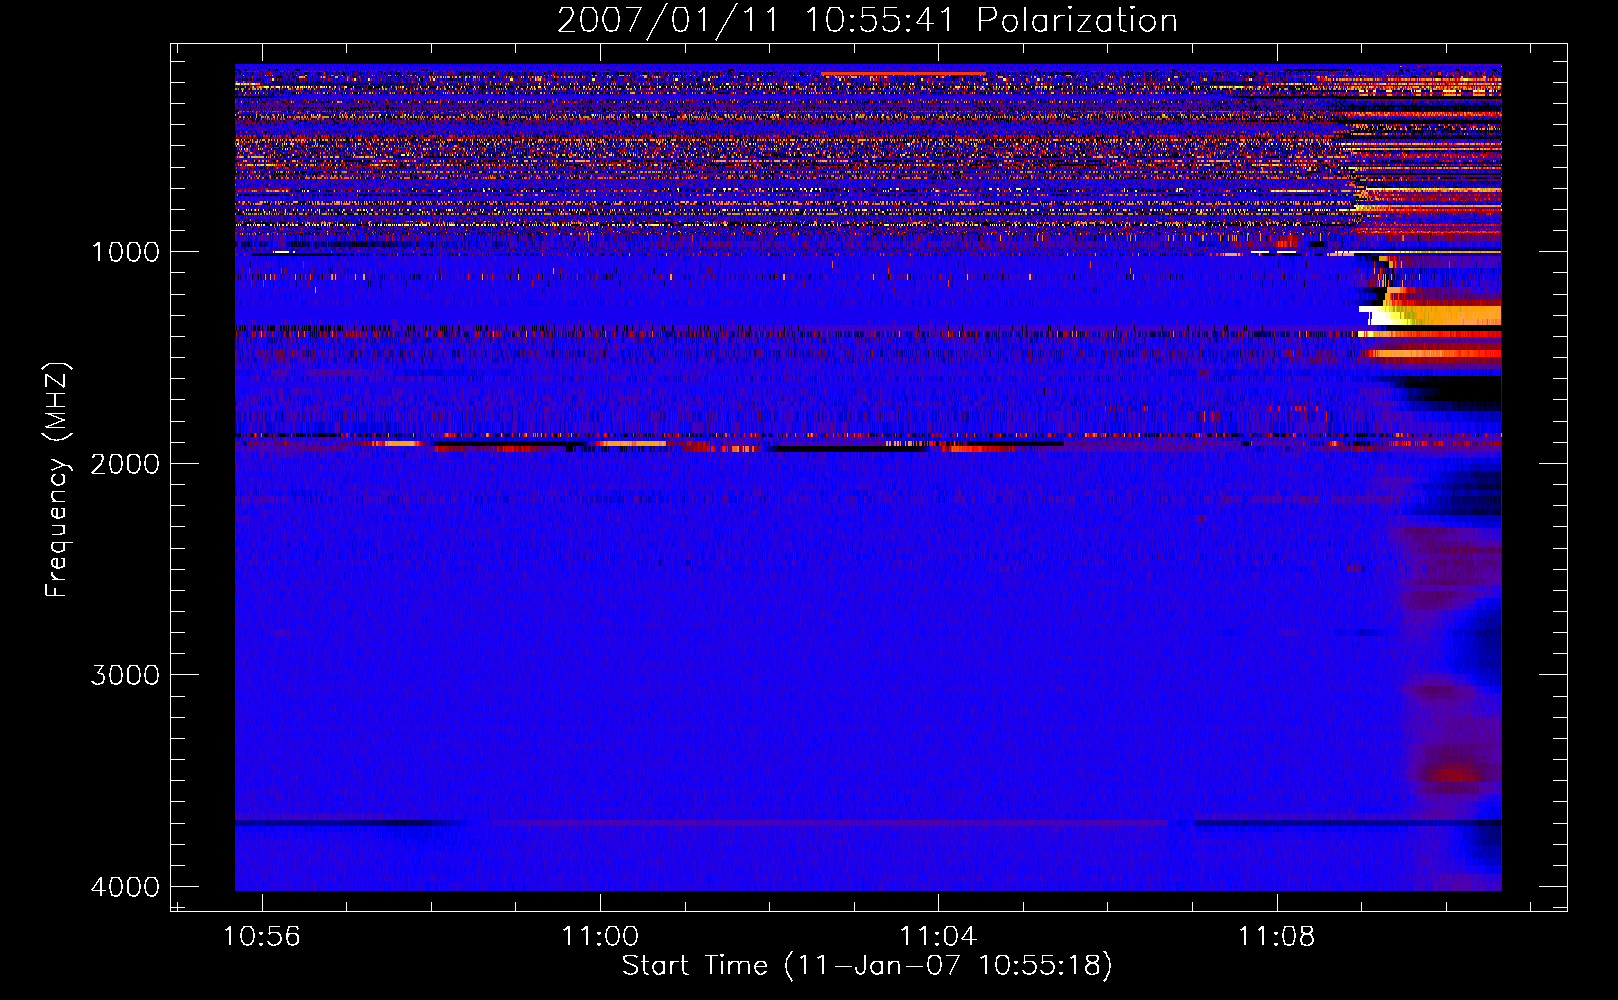Click the red emission patch near 3500 MHz
1618x1000 pixels.
(x=1454, y=773)
